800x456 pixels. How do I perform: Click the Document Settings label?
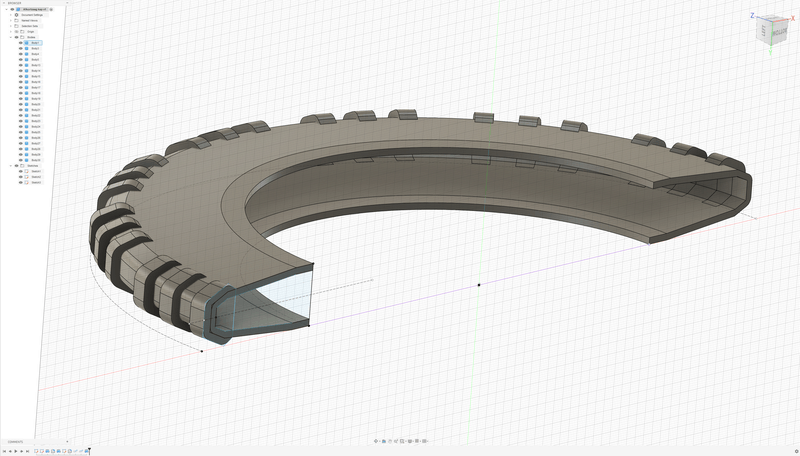[32, 15]
